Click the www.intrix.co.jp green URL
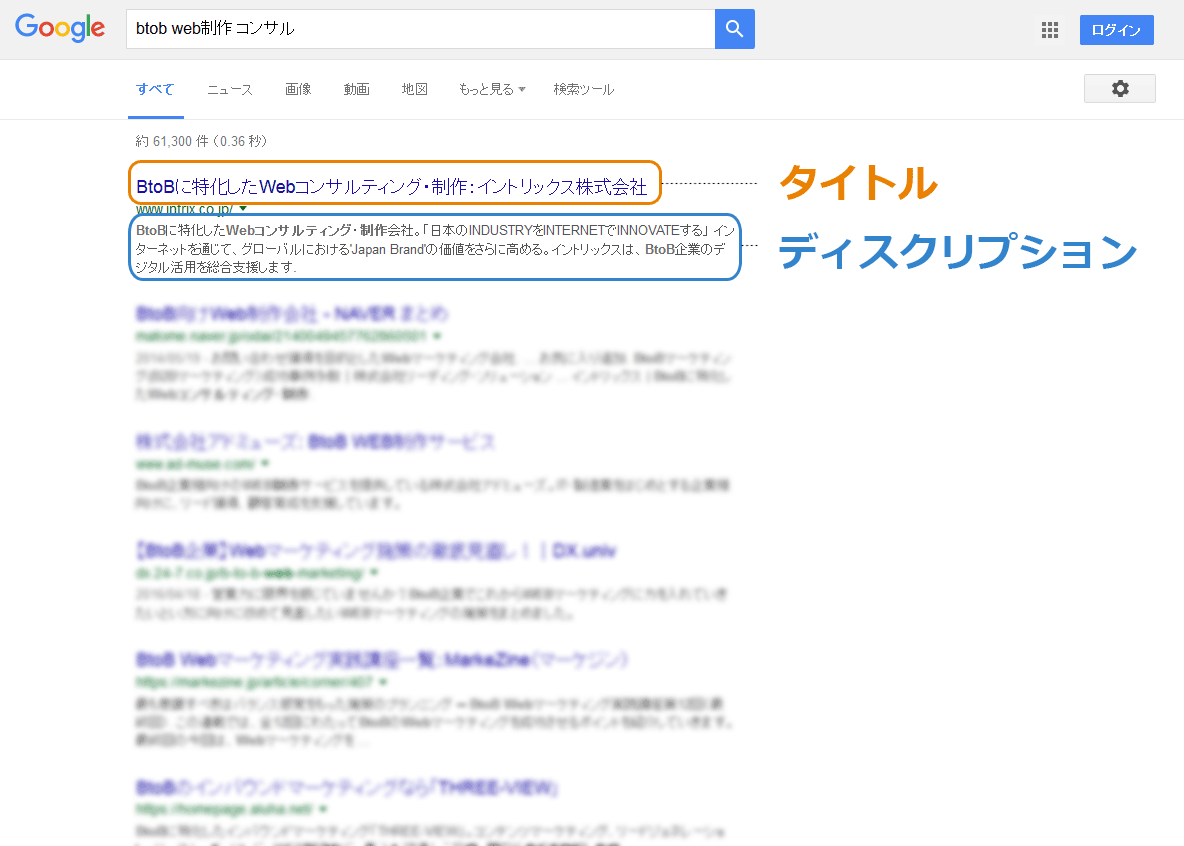 click(184, 209)
